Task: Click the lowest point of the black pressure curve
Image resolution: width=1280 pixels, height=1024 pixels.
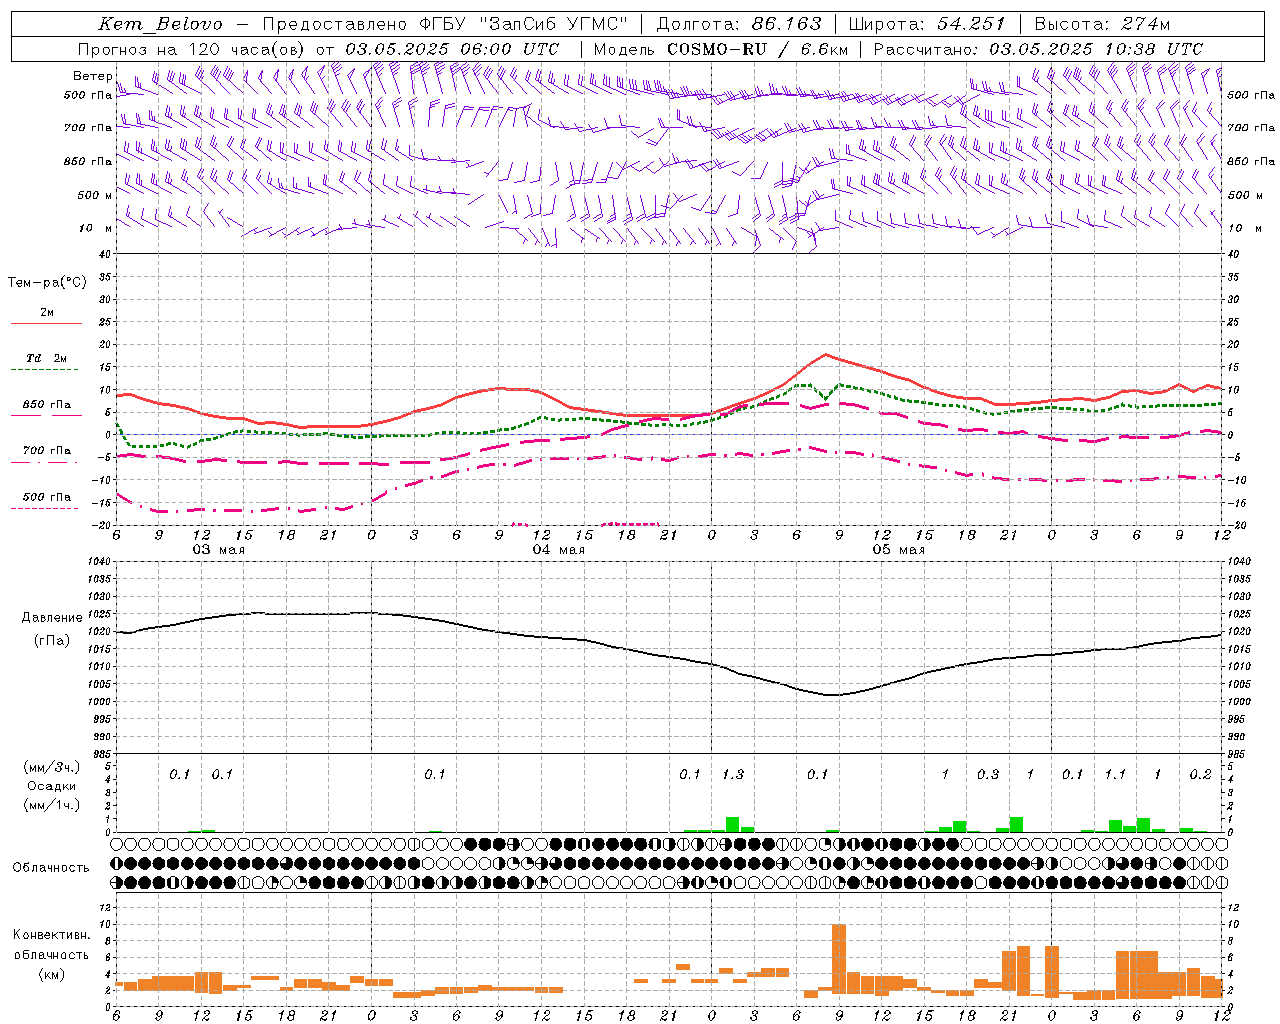Action: (832, 695)
